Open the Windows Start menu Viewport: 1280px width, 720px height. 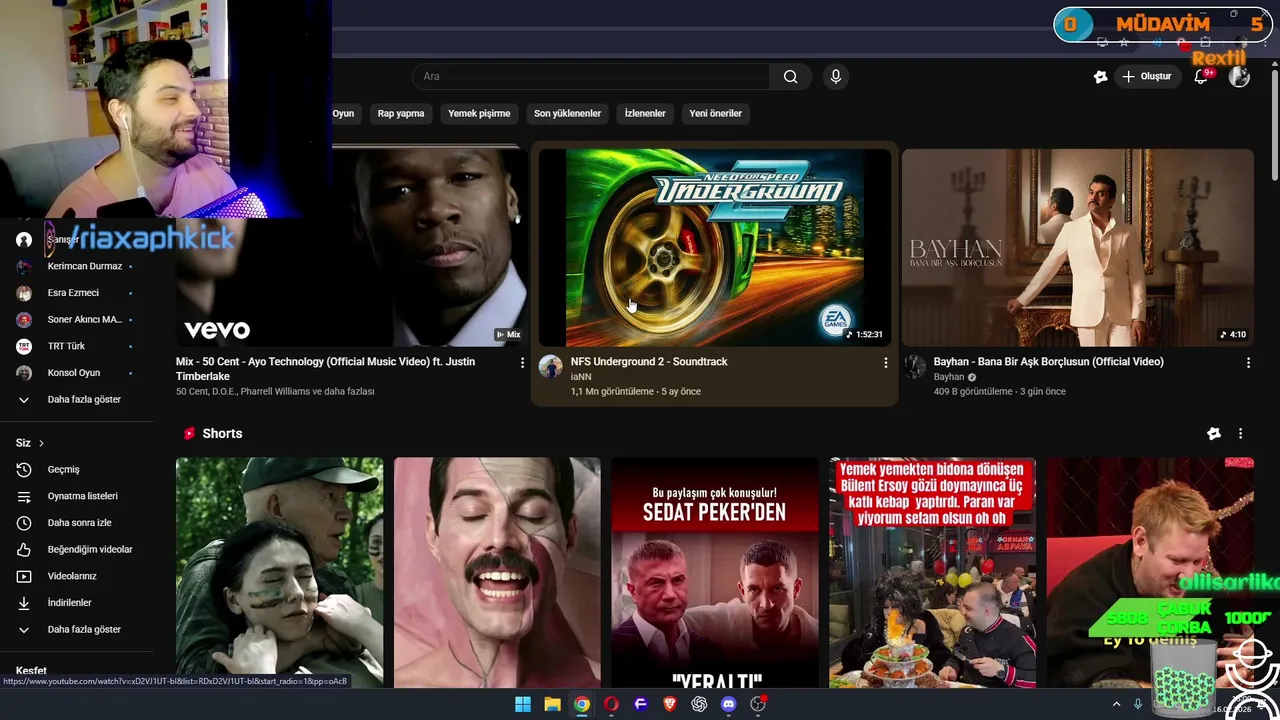tap(523, 704)
